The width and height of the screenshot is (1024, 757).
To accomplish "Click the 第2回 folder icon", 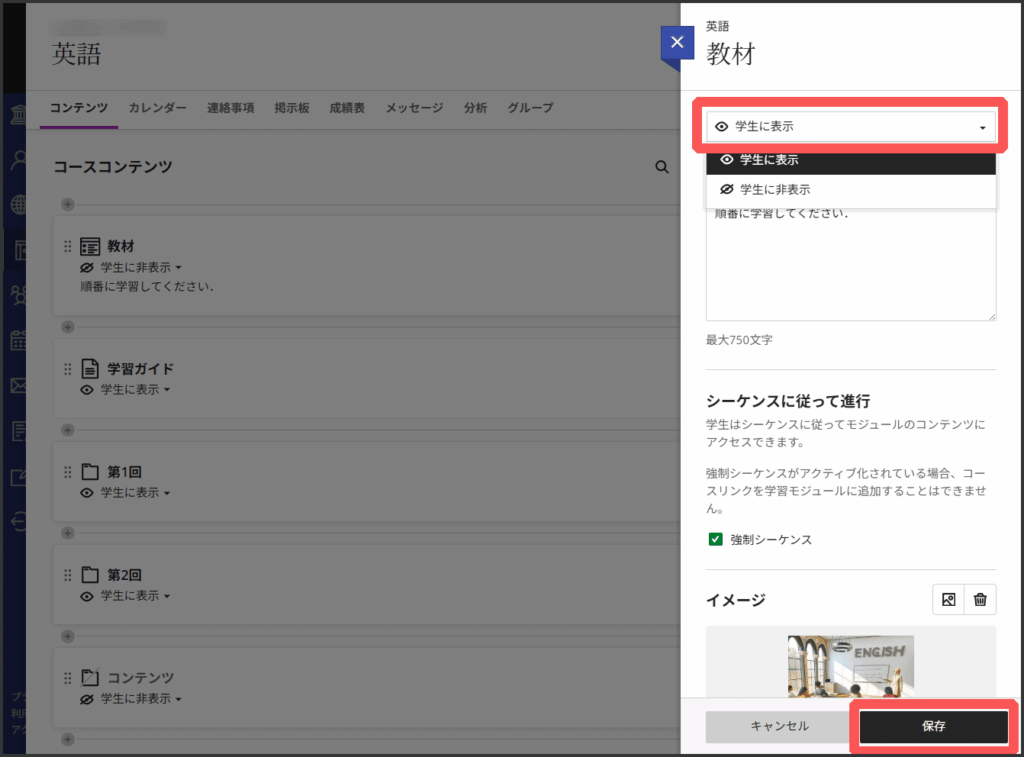I will click(x=90, y=574).
